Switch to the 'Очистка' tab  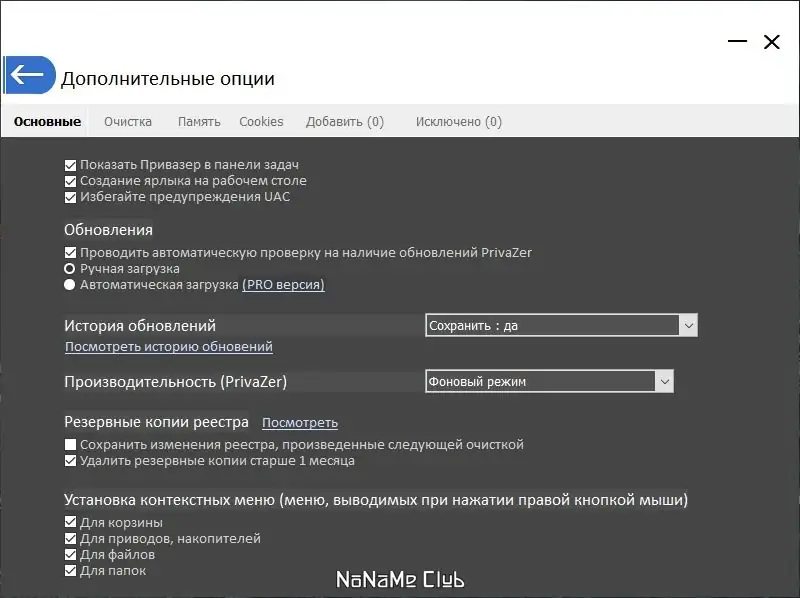(x=128, y=122)
